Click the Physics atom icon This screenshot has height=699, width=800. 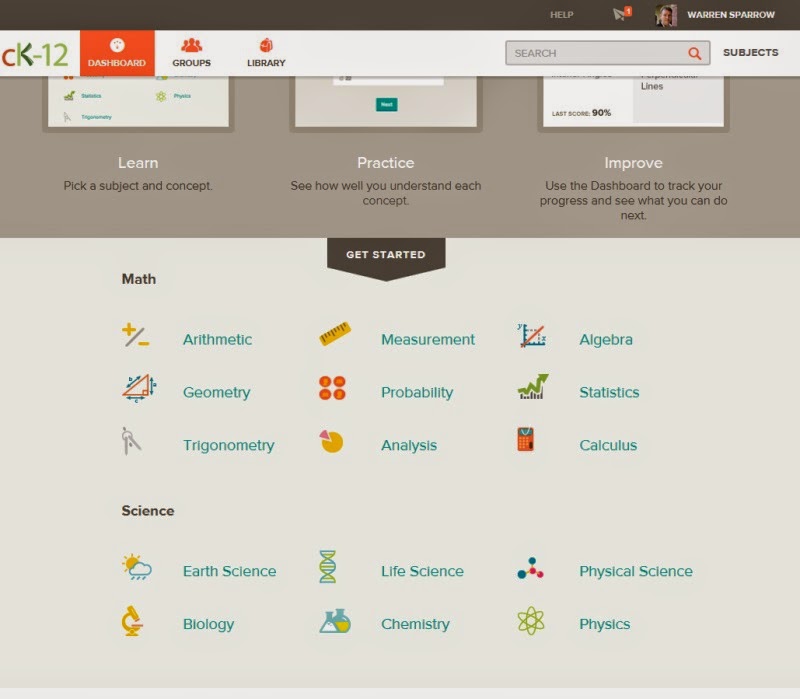click(x=531, y=620)
